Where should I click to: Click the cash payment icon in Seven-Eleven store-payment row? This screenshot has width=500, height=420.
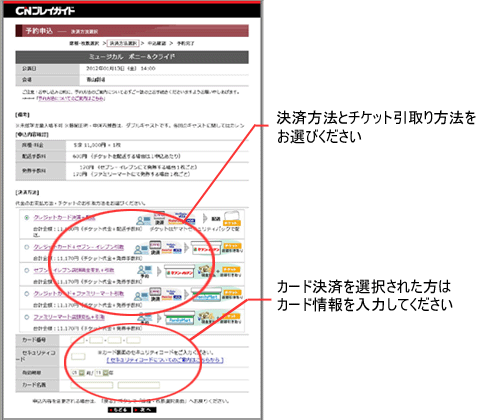click(206, 271)
